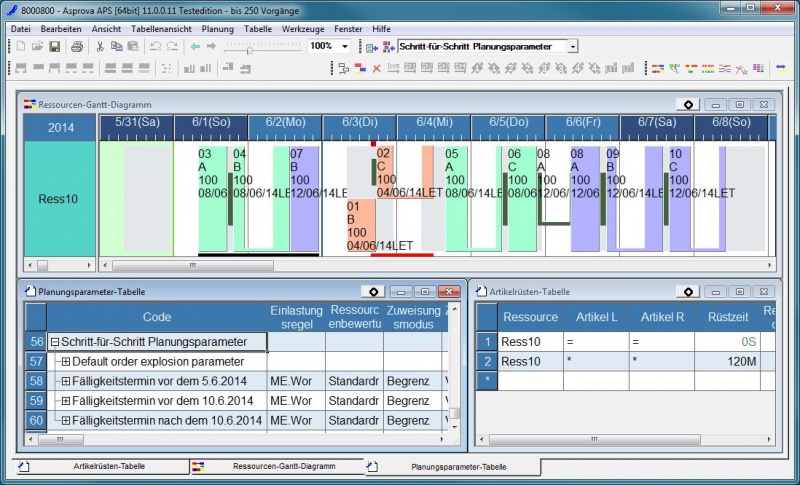Click the Save floppy disk icon

pos(55,47)
